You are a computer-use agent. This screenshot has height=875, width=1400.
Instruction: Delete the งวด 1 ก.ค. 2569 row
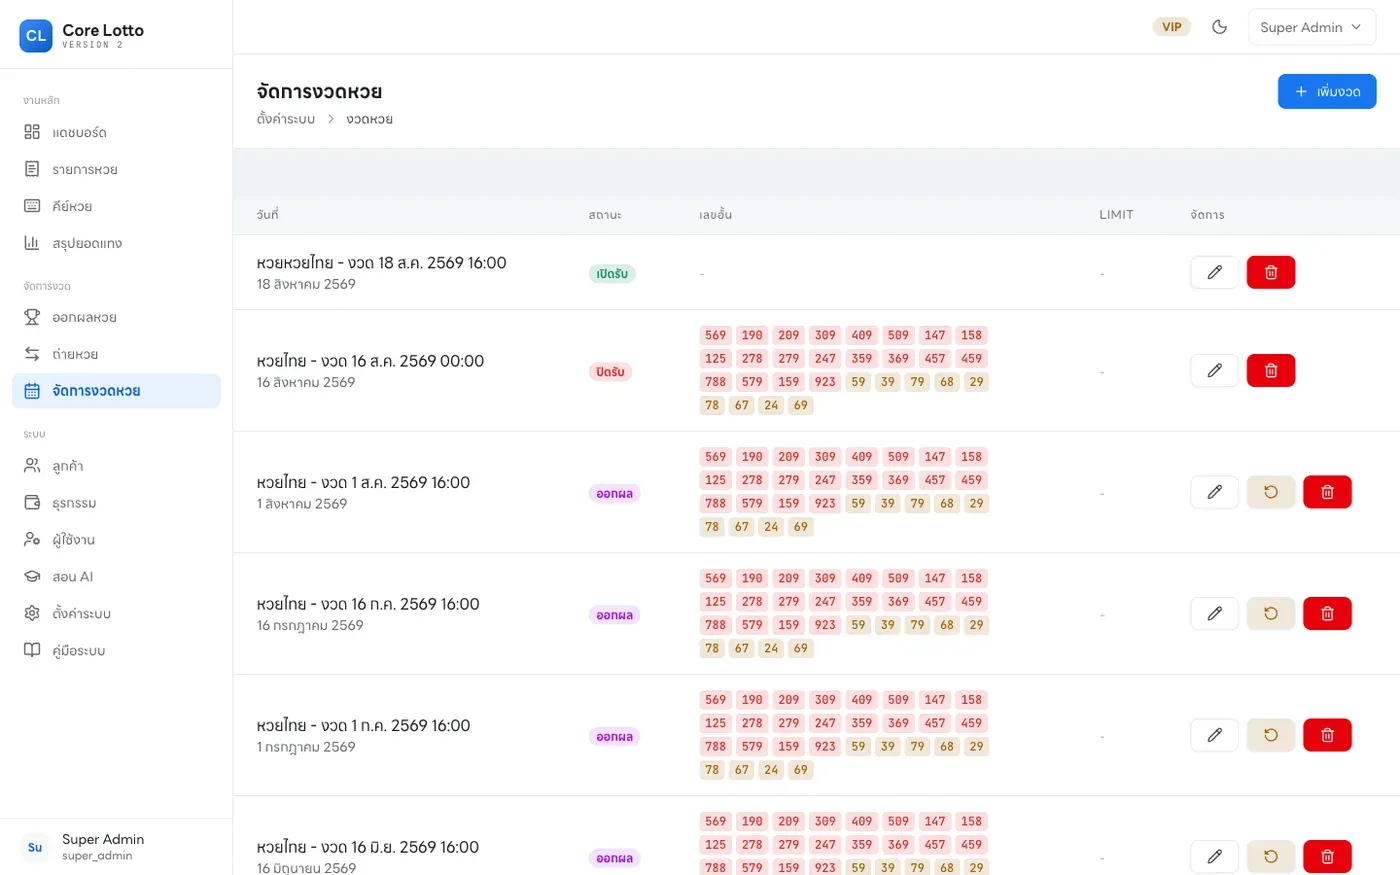pyautogui.click(x=1327, y=735)
